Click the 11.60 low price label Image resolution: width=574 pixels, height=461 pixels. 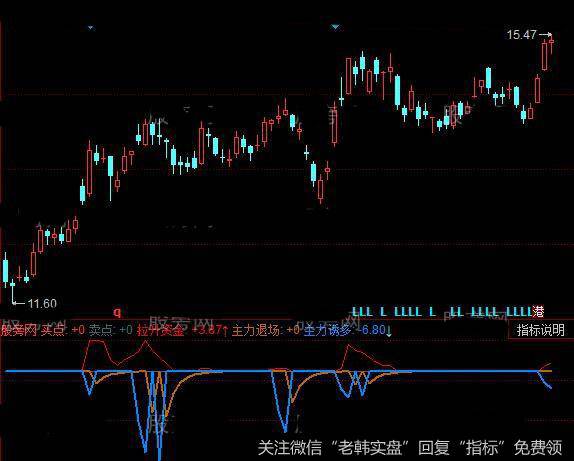[x=42, y=304]
